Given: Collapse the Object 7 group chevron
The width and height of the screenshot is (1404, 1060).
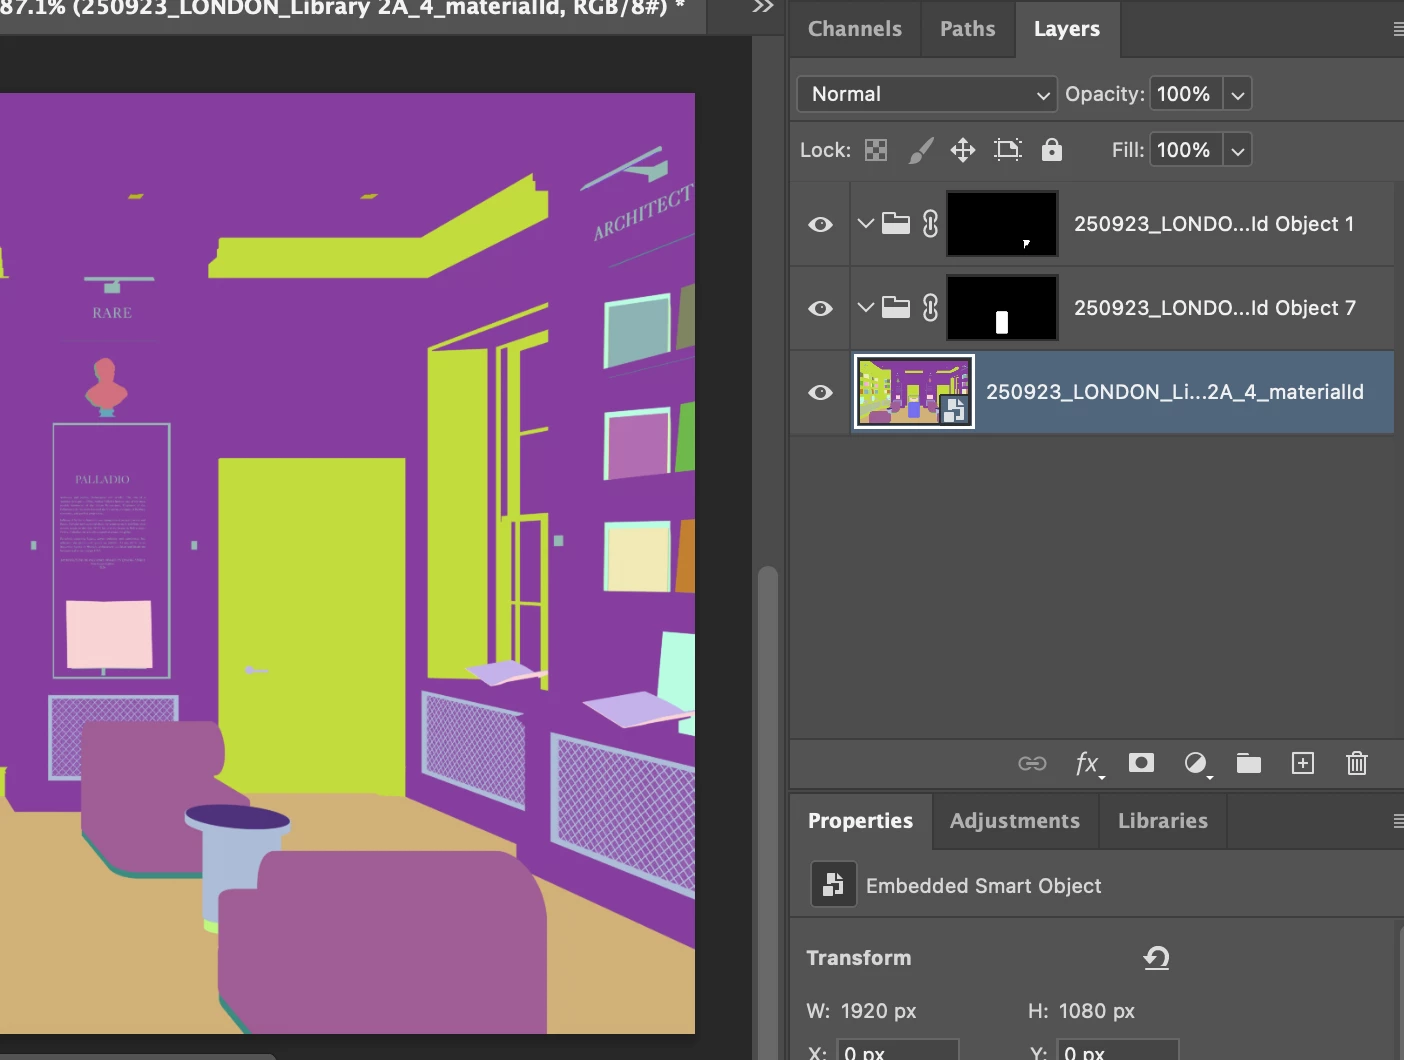Looking at the screenshot, I should 866,307.
